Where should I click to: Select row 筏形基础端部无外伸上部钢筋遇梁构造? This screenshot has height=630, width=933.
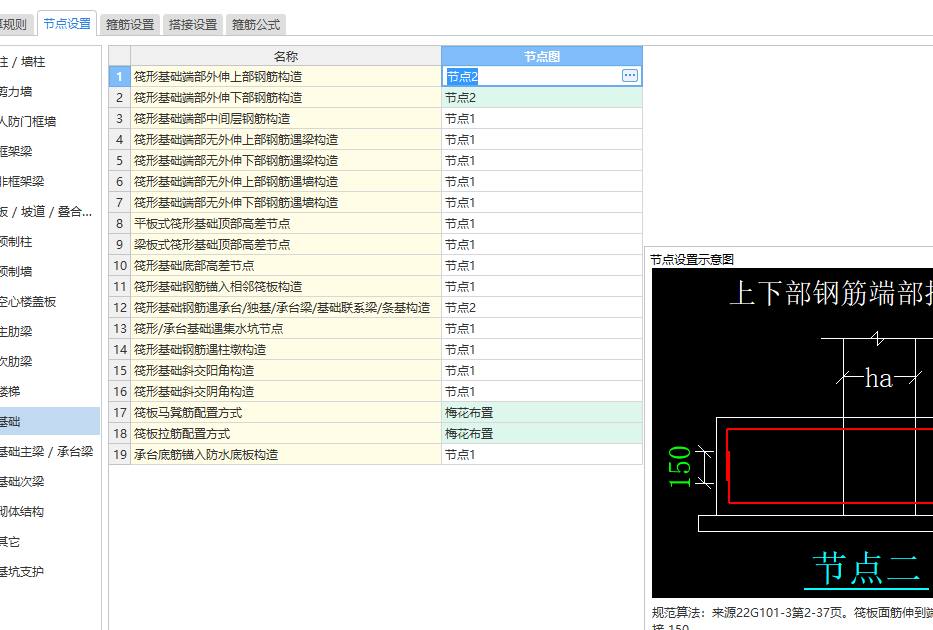click(286, 139)
